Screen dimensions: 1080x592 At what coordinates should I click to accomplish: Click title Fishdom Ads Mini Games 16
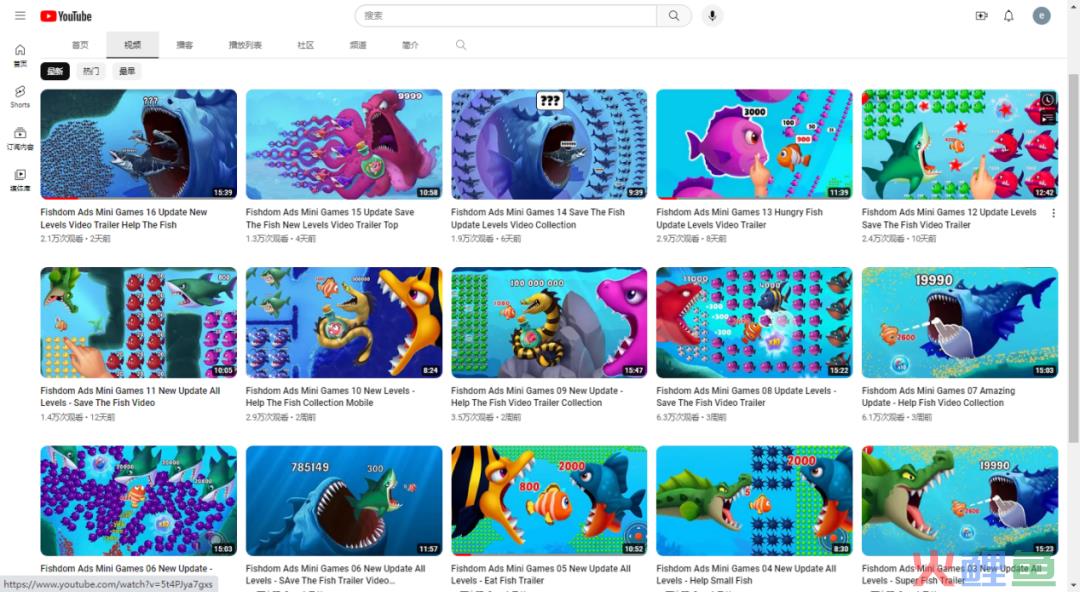124,218
